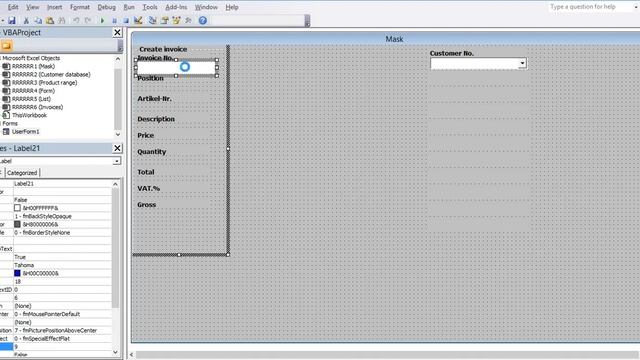The width and height of the screenshot is (640, 360).
Task: Click the Label21 name property value
Action: (x=62, y=184)
